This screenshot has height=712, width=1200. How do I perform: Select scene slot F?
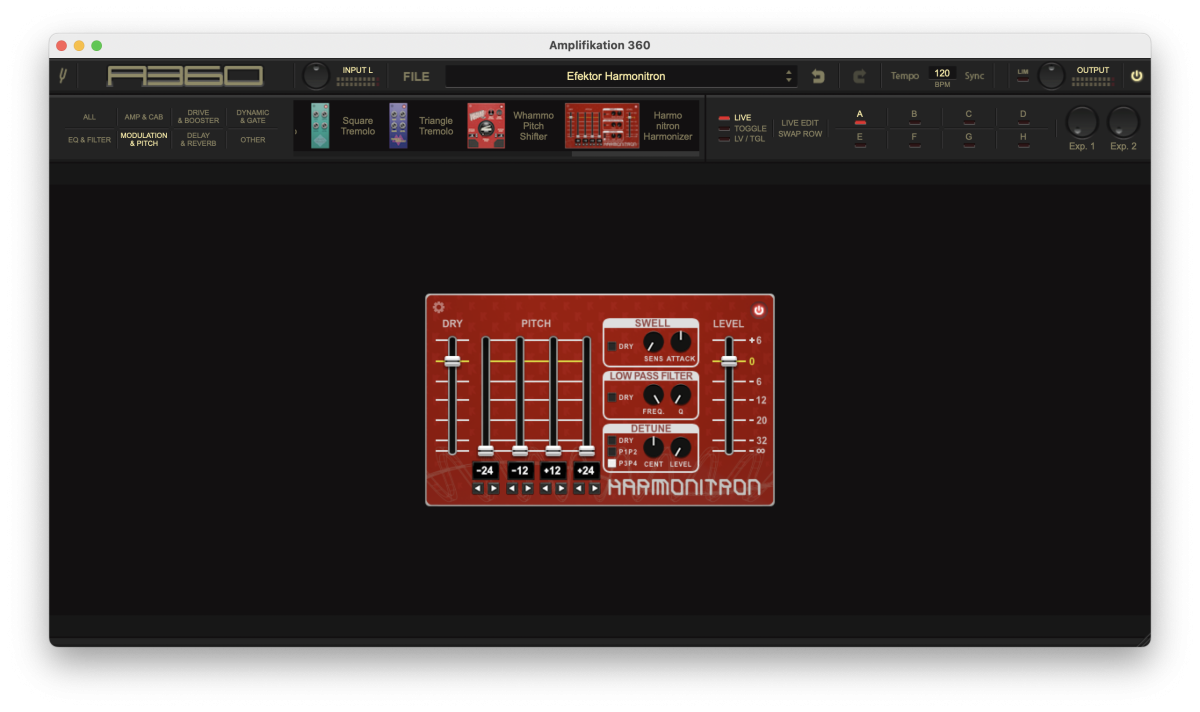914,140
